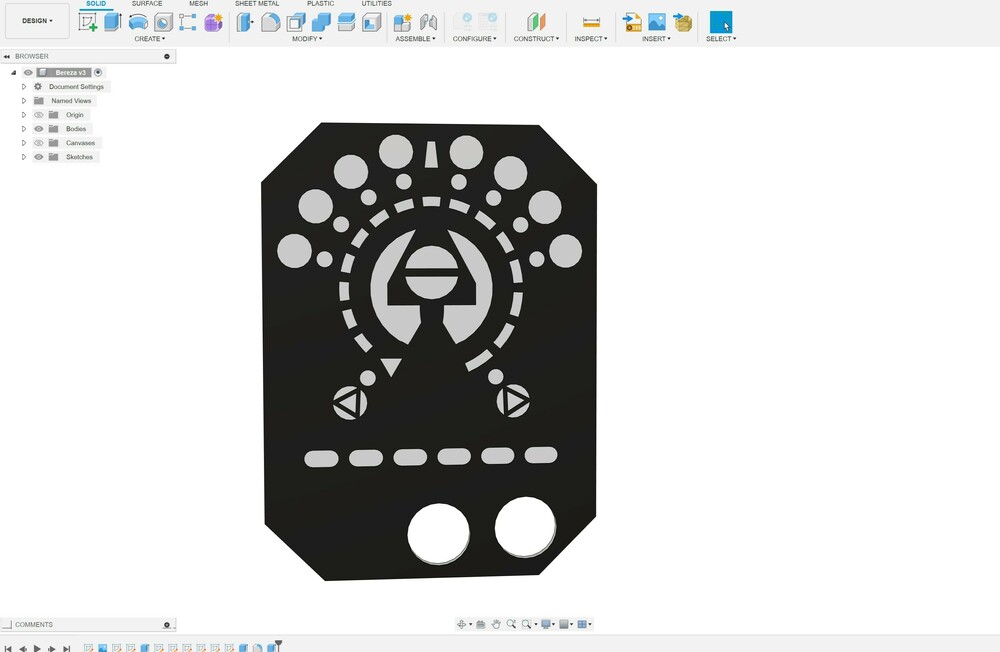The width and height of the screenshot is (1000, 652).
Task: Open the Design workspace dropdown
Action: click(x=37, y=21)
